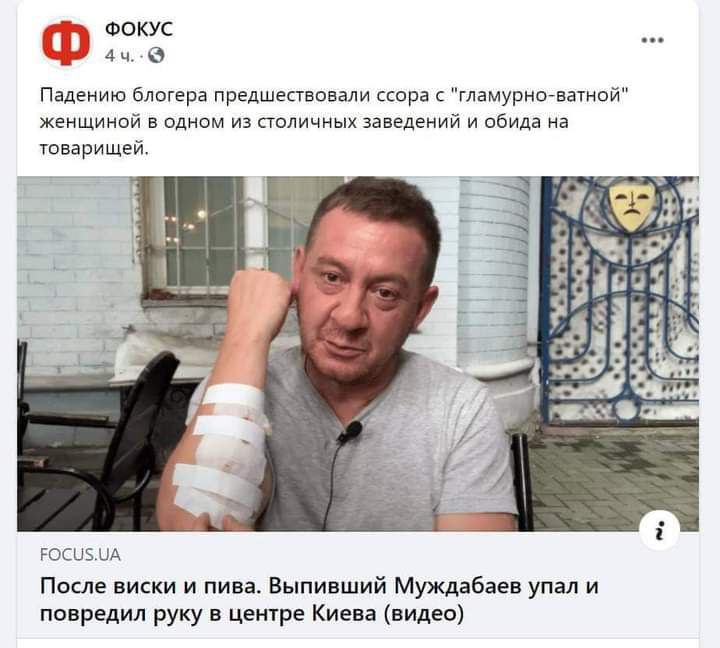Screen dimensions: 720x648
Task: Click post text starting "Падению блогера"
Action: 333,121
